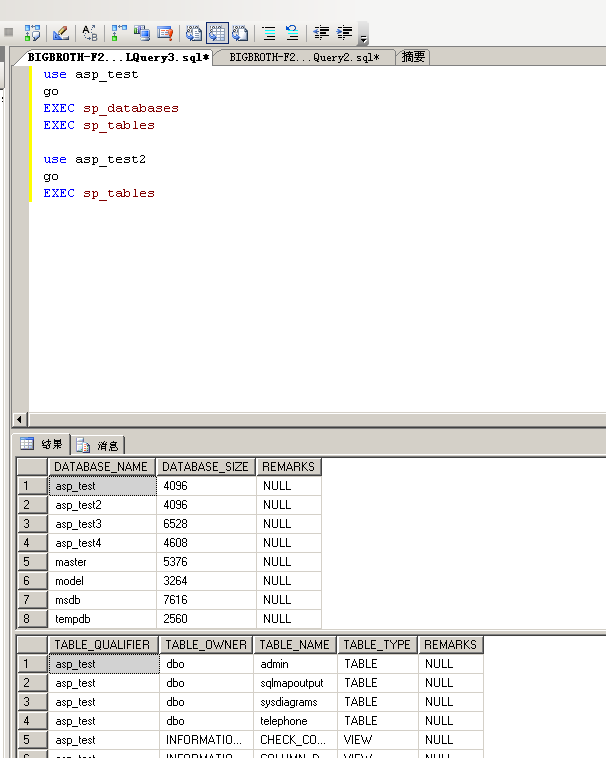The width and height of the screenshot is (606, 758).
Task: Open the 消息 messages tab
Action: 98,445
